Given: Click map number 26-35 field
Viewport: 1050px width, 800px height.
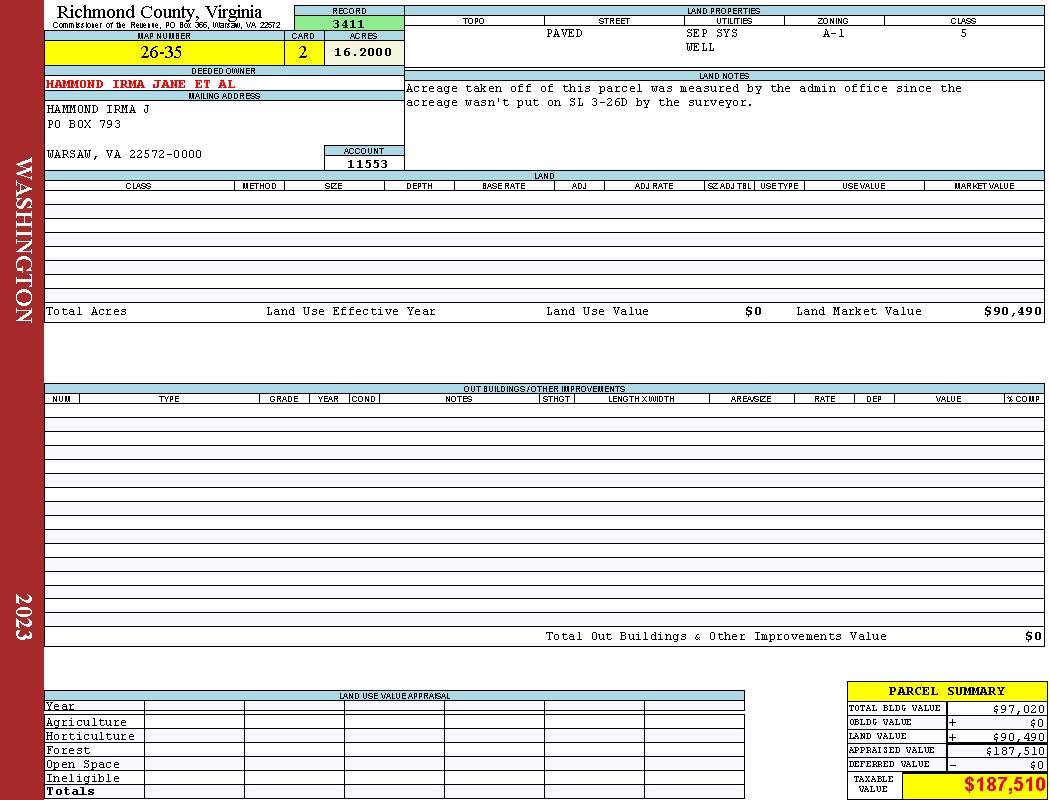Looking at the screenshot, I should (164, 52).
